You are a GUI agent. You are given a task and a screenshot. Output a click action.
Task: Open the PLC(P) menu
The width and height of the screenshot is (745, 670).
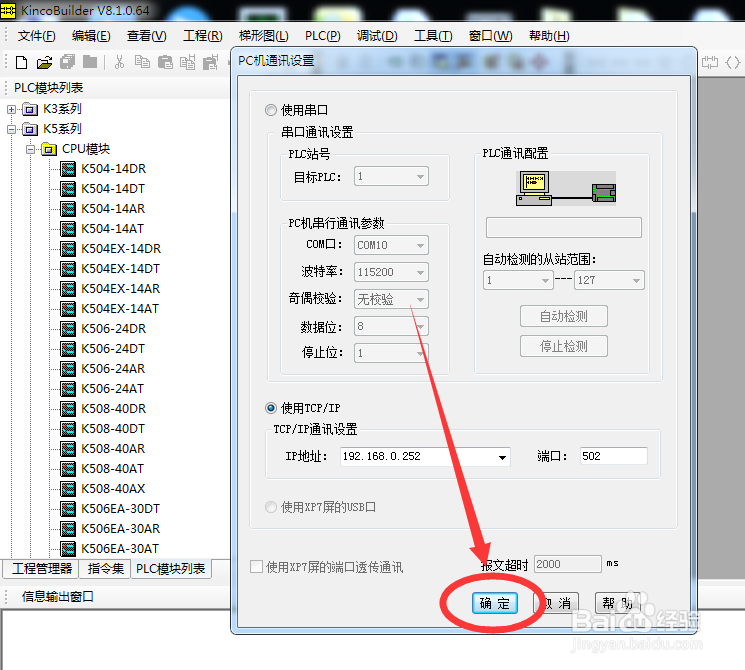[323, 36]
